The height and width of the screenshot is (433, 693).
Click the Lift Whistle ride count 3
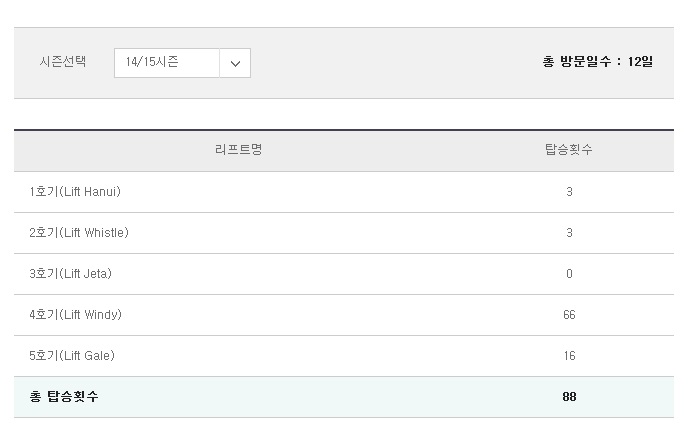[569, 233]
